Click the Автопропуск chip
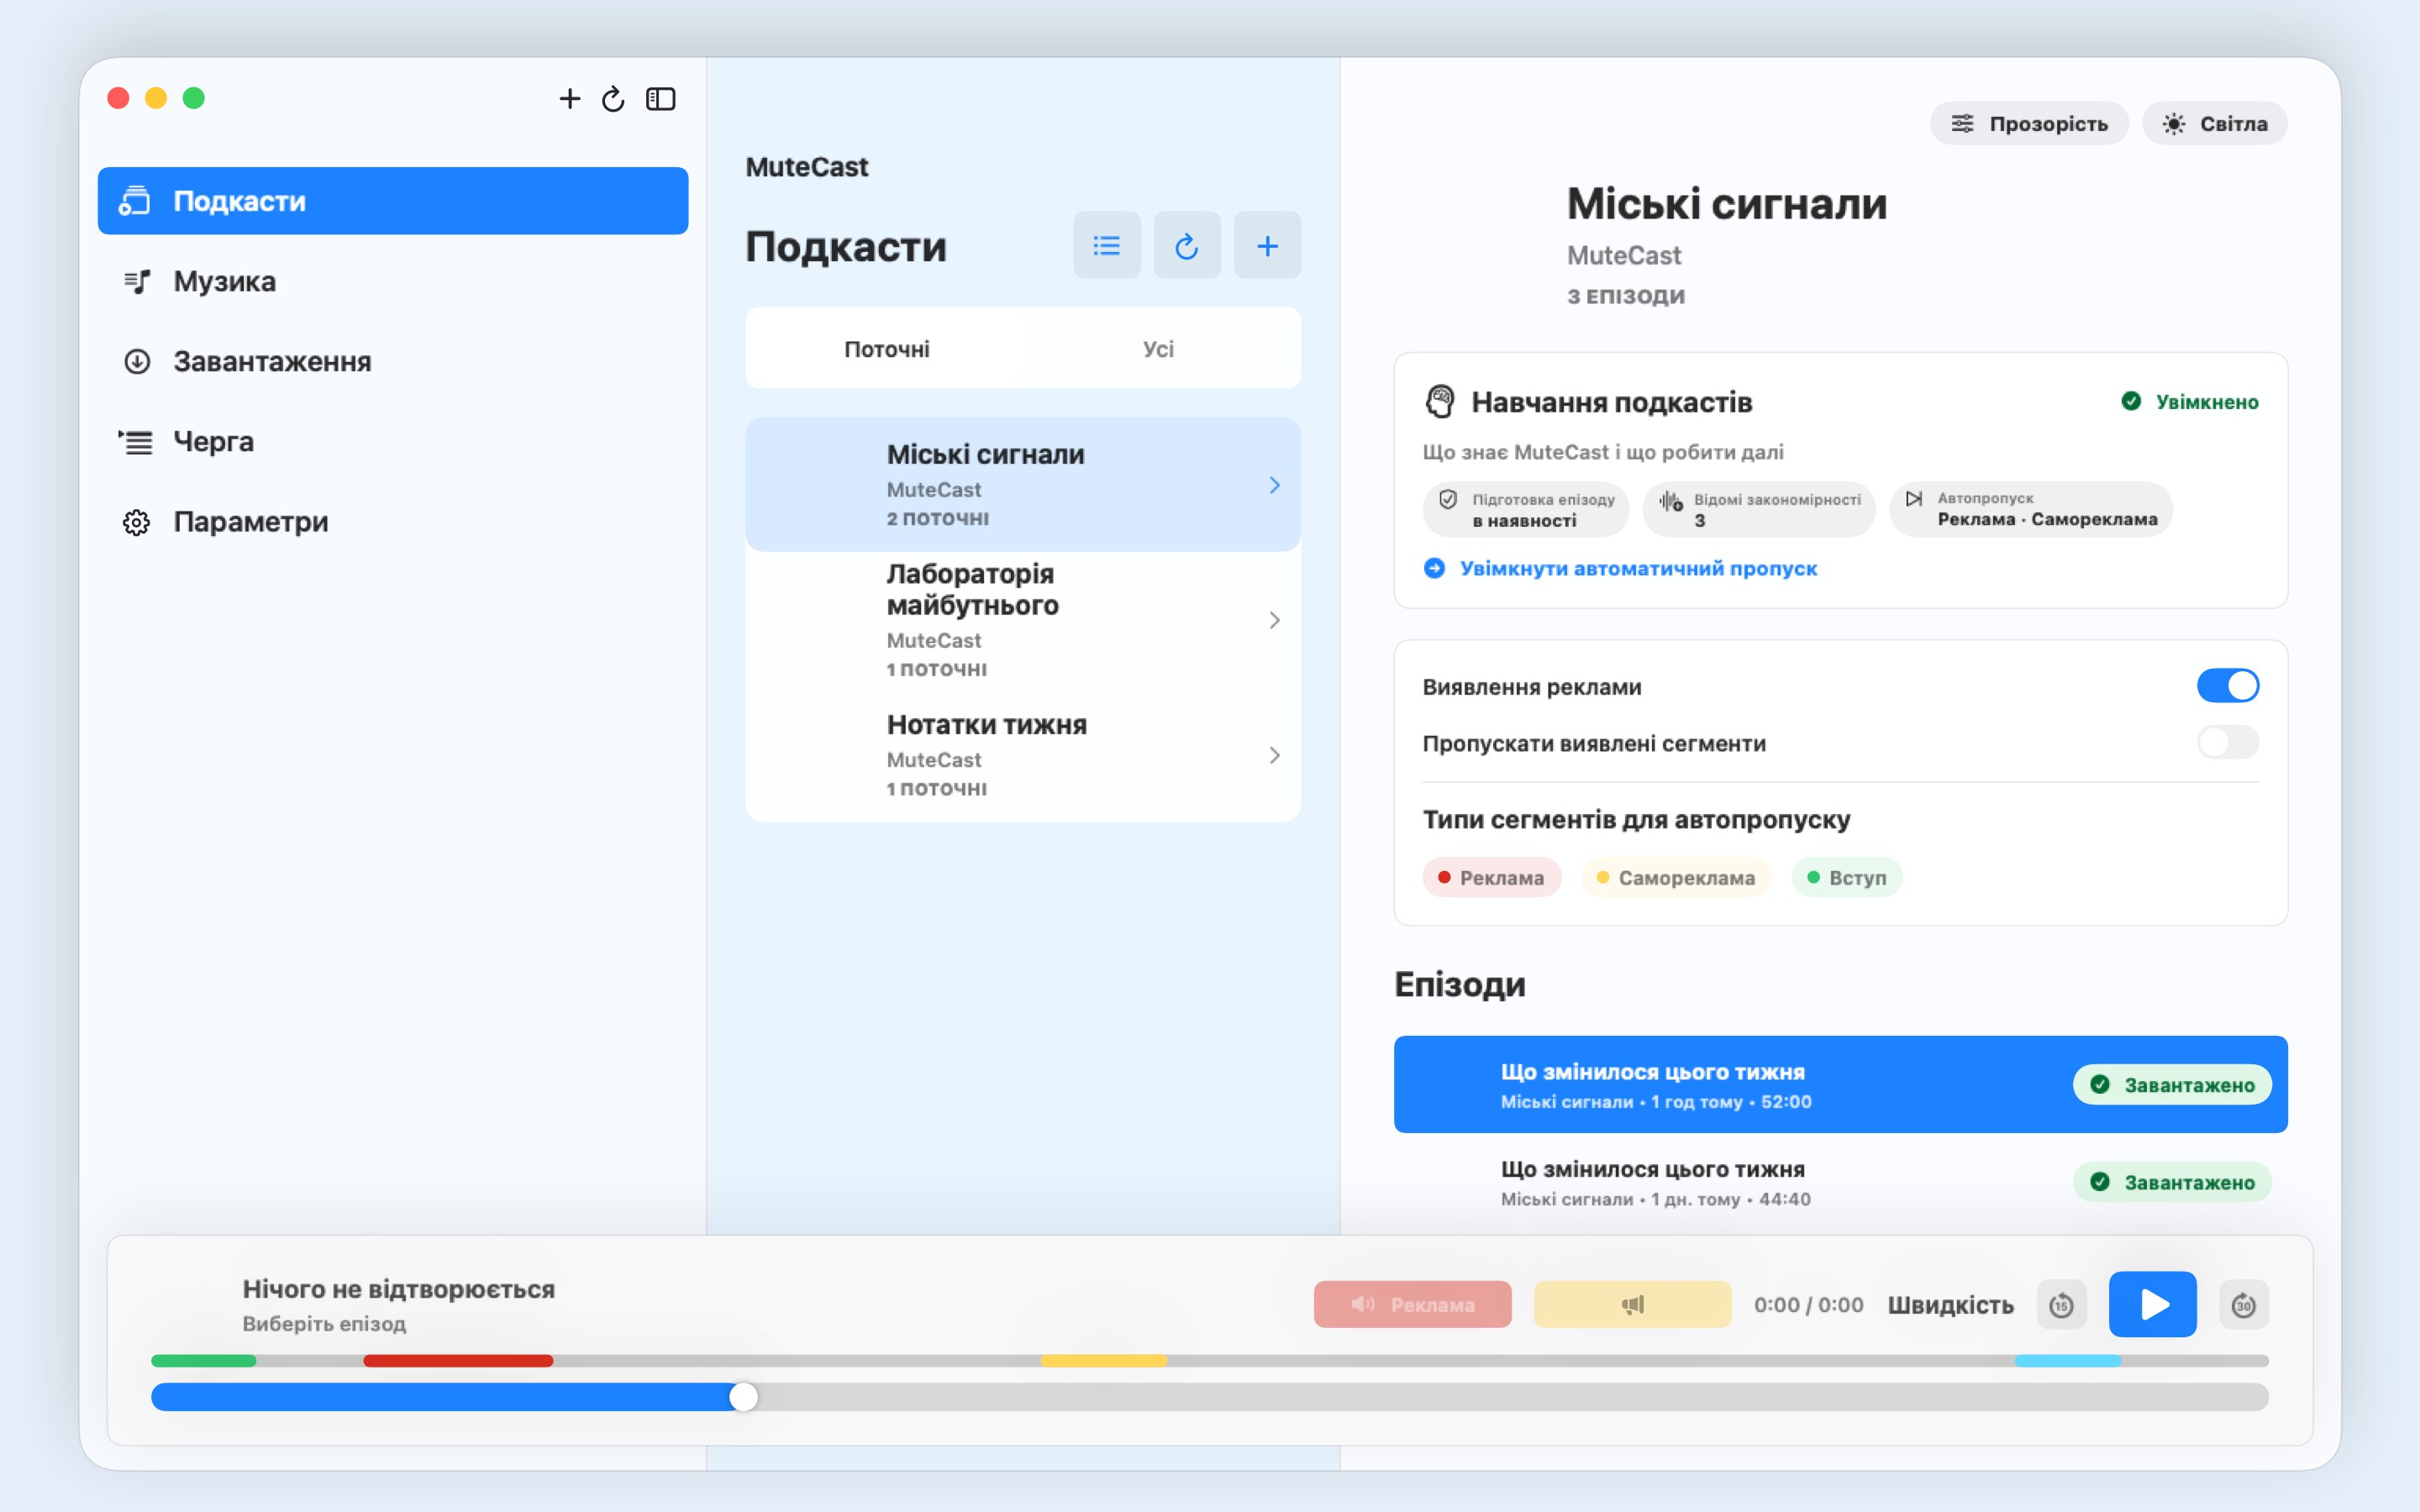Image resolution: width=2420 pixels, height=1512 pixels. 2031,510
